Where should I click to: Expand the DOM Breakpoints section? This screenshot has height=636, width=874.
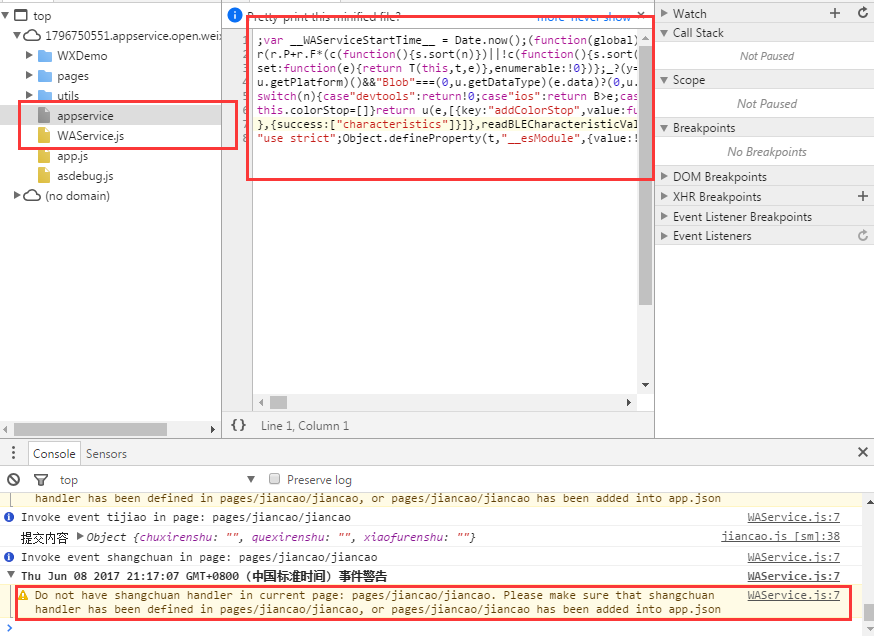point(664,177)
